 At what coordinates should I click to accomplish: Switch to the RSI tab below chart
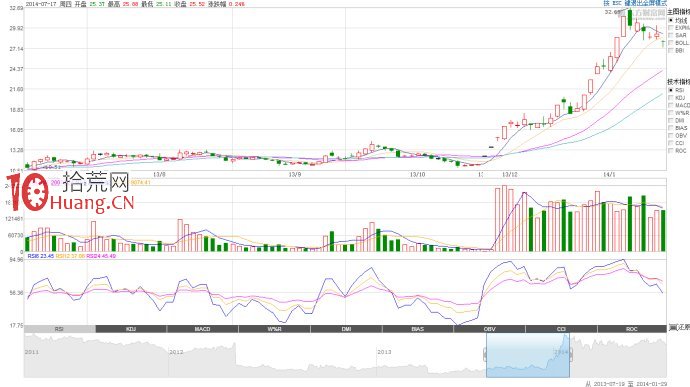[x=59, y=329]
